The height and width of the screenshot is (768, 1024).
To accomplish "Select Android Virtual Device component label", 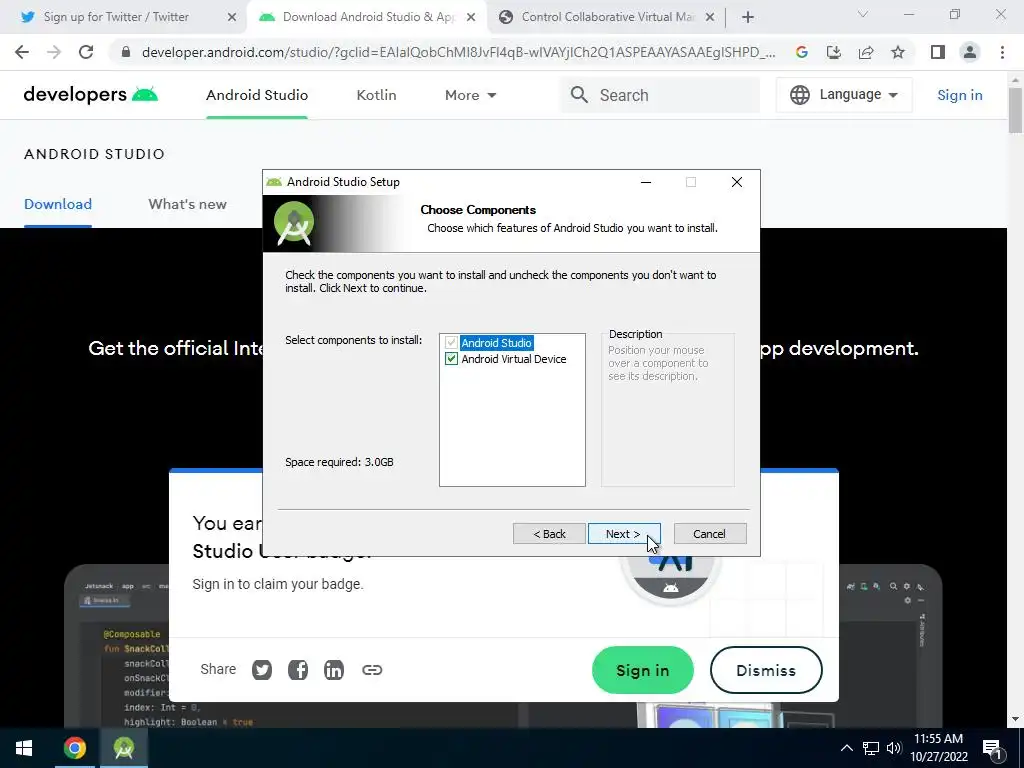I will coord(514,359).
